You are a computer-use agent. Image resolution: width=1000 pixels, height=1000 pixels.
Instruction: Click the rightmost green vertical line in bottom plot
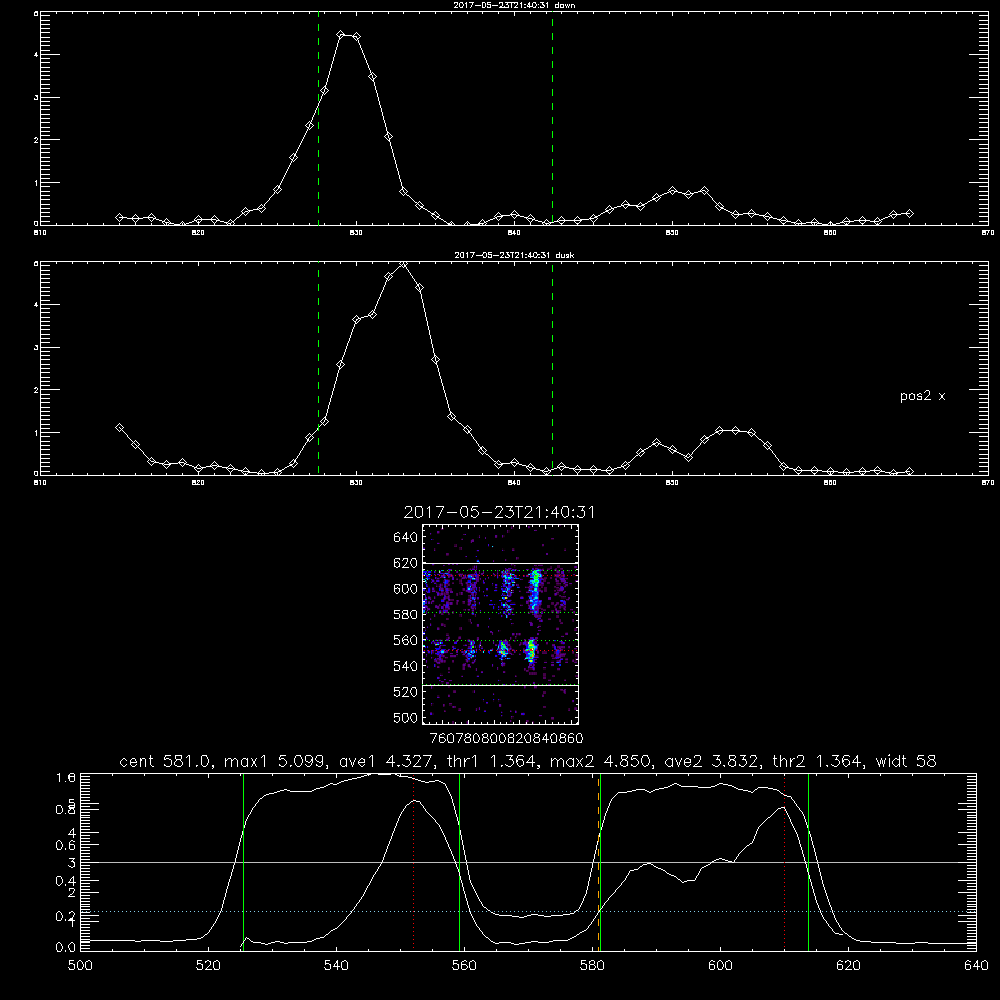coord(808,861)
